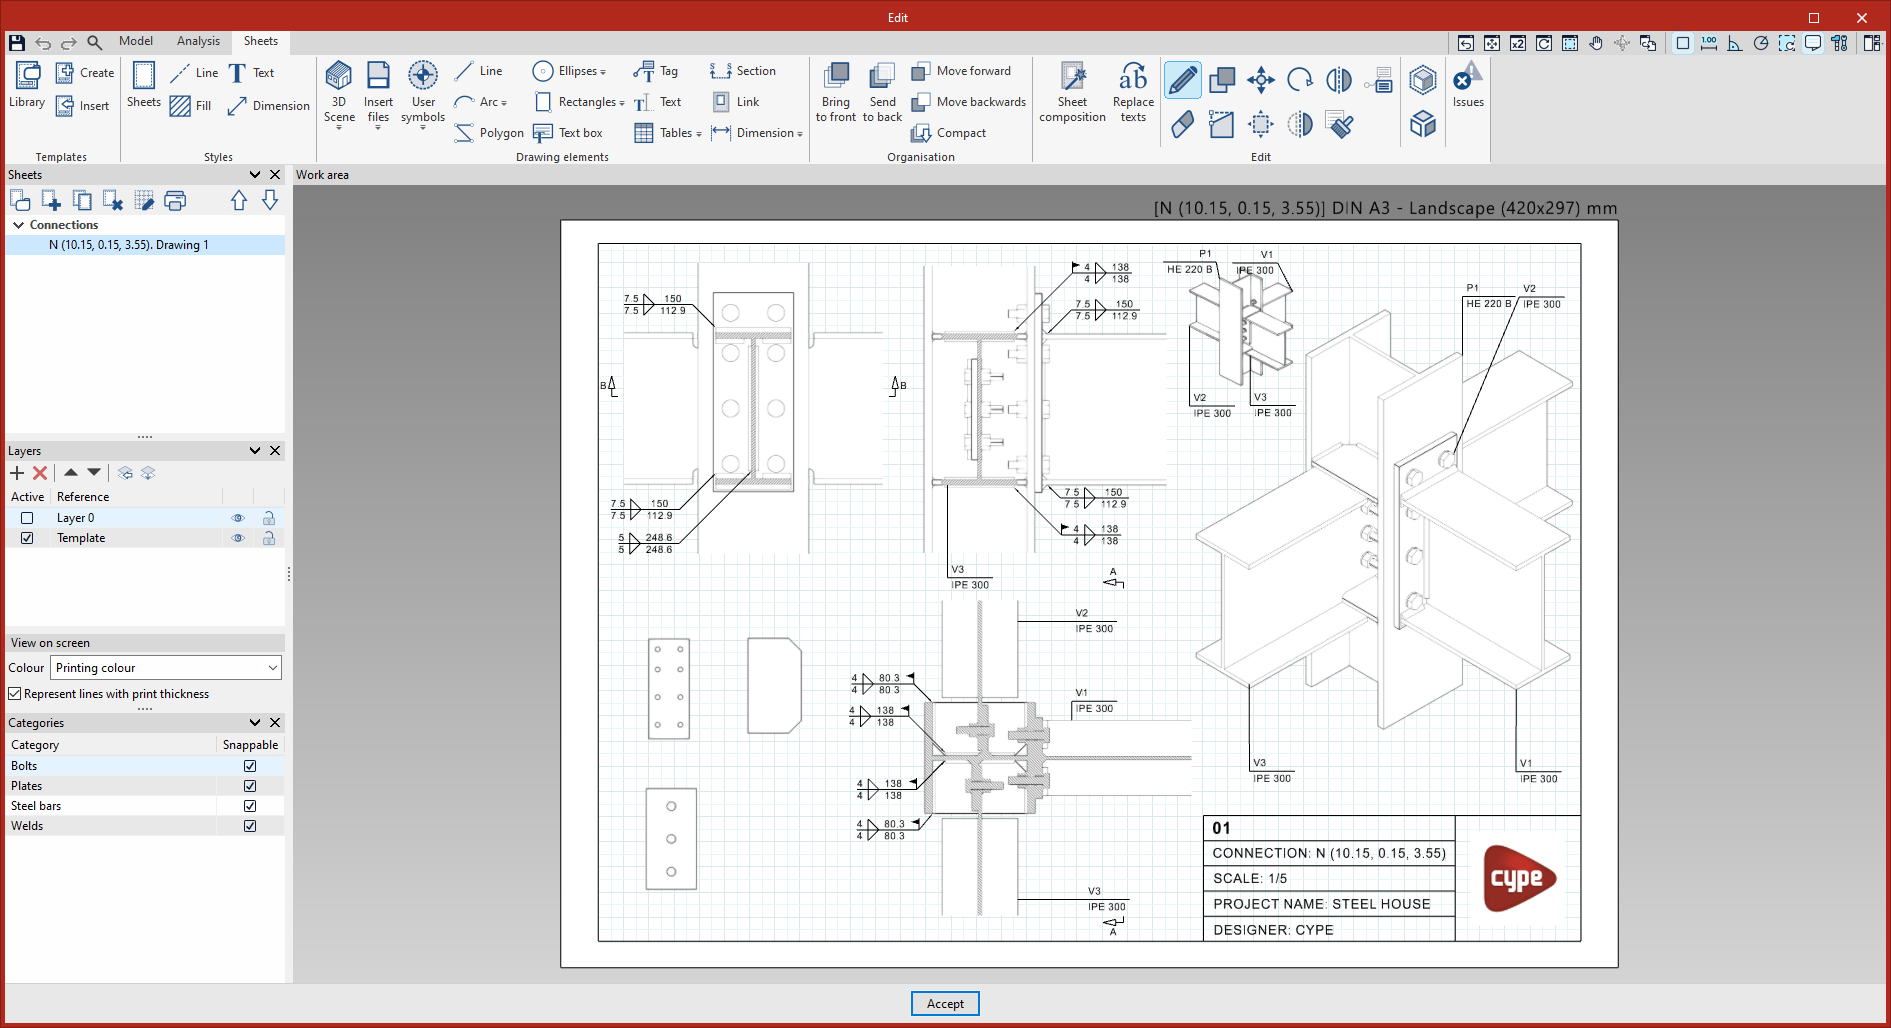Image resolution: width=1891 pixels, height=1028 pixels.
Task: Open Sheet composition
Action: pos(1072,93)
